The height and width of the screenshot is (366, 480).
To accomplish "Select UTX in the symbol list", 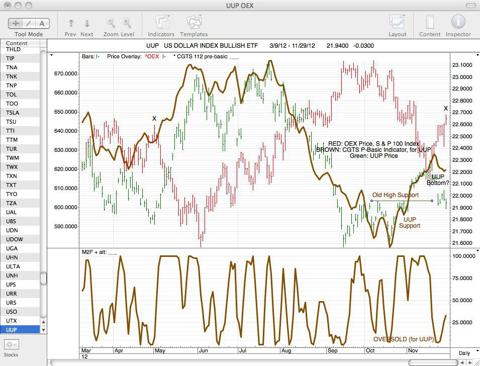I will tap(20, 321).
